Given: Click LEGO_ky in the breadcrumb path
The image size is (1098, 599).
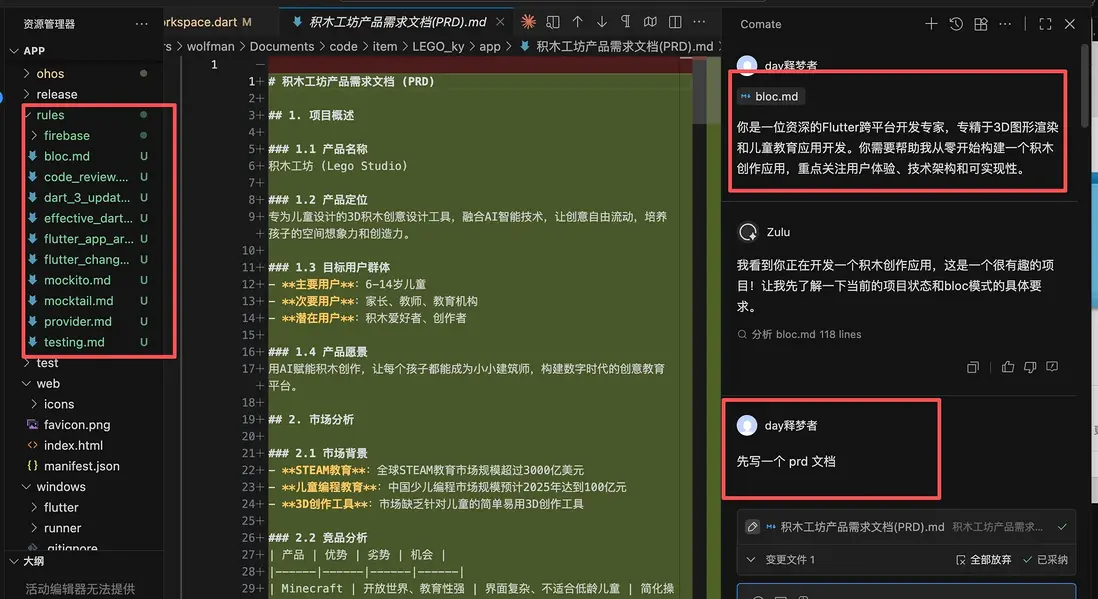Looking at the screenshot, I should [438, 46].
